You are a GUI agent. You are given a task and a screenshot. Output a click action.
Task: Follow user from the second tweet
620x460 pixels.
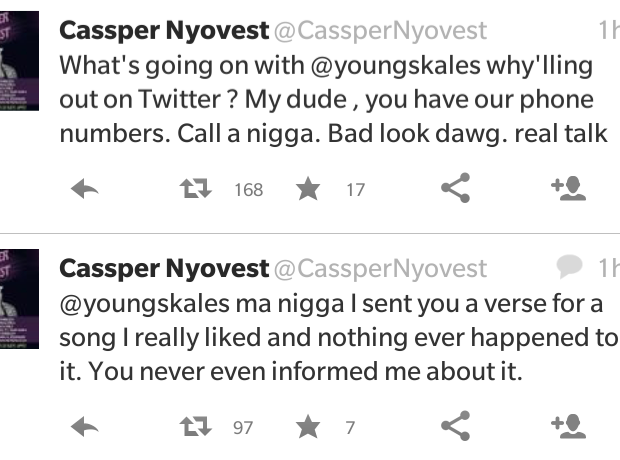pyautogui.click(x=567, y=427)
